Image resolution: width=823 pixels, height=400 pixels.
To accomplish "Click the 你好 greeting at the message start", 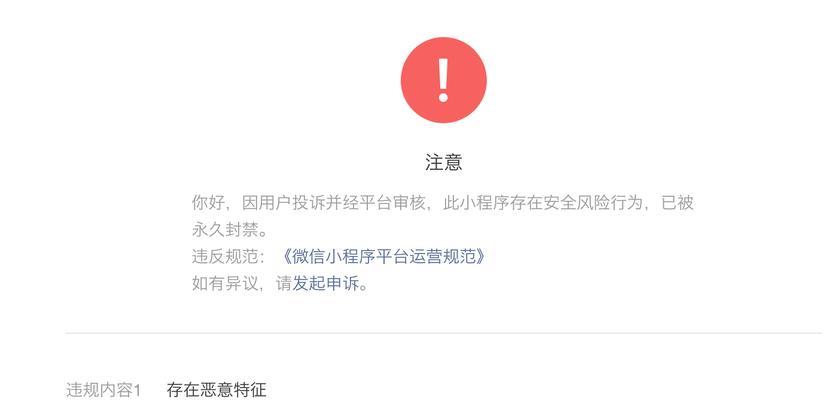I will pyautogui.click(x=208, y=202).
